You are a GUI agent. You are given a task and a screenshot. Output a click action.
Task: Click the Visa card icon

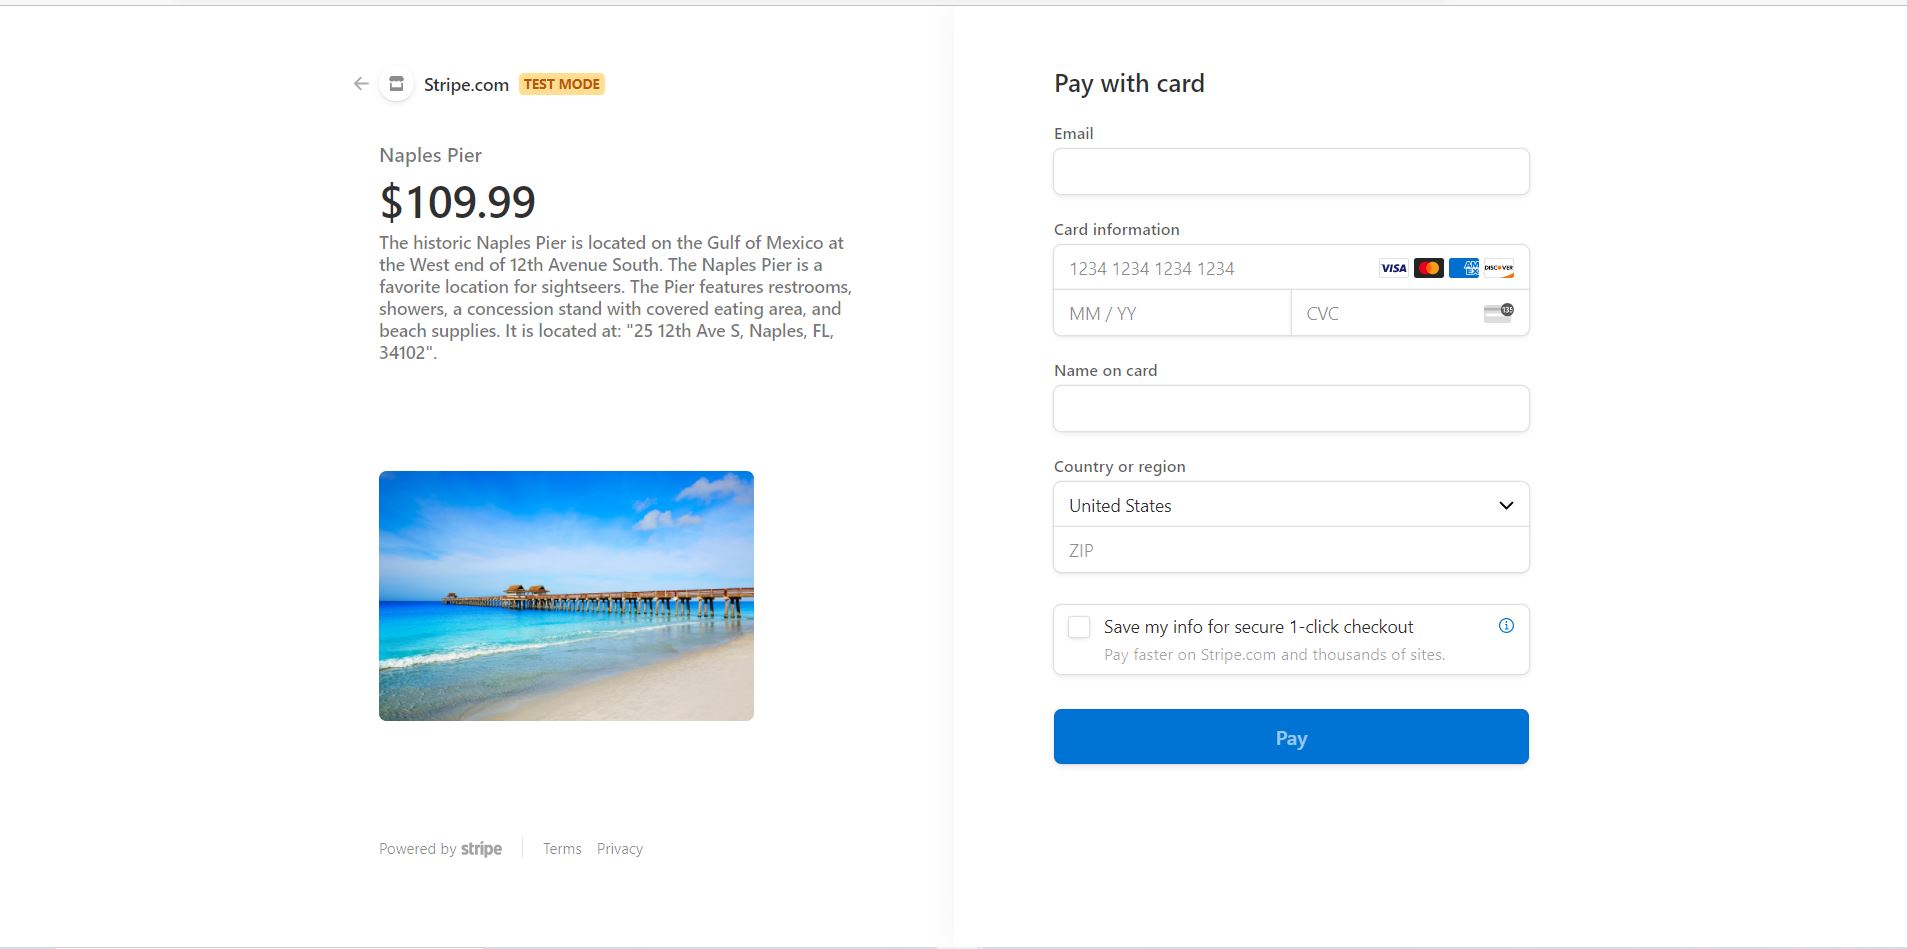point(1393,268)
